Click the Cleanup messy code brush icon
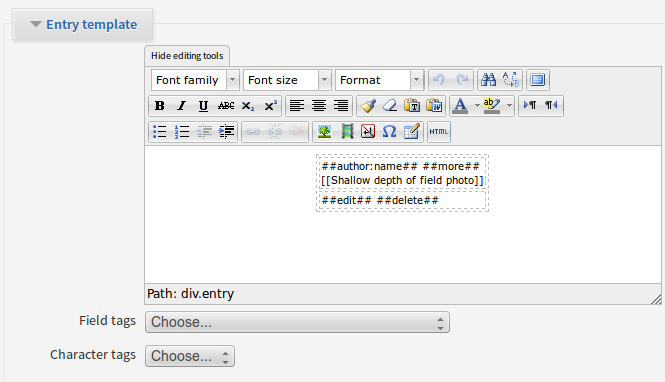 click(368, 106)
